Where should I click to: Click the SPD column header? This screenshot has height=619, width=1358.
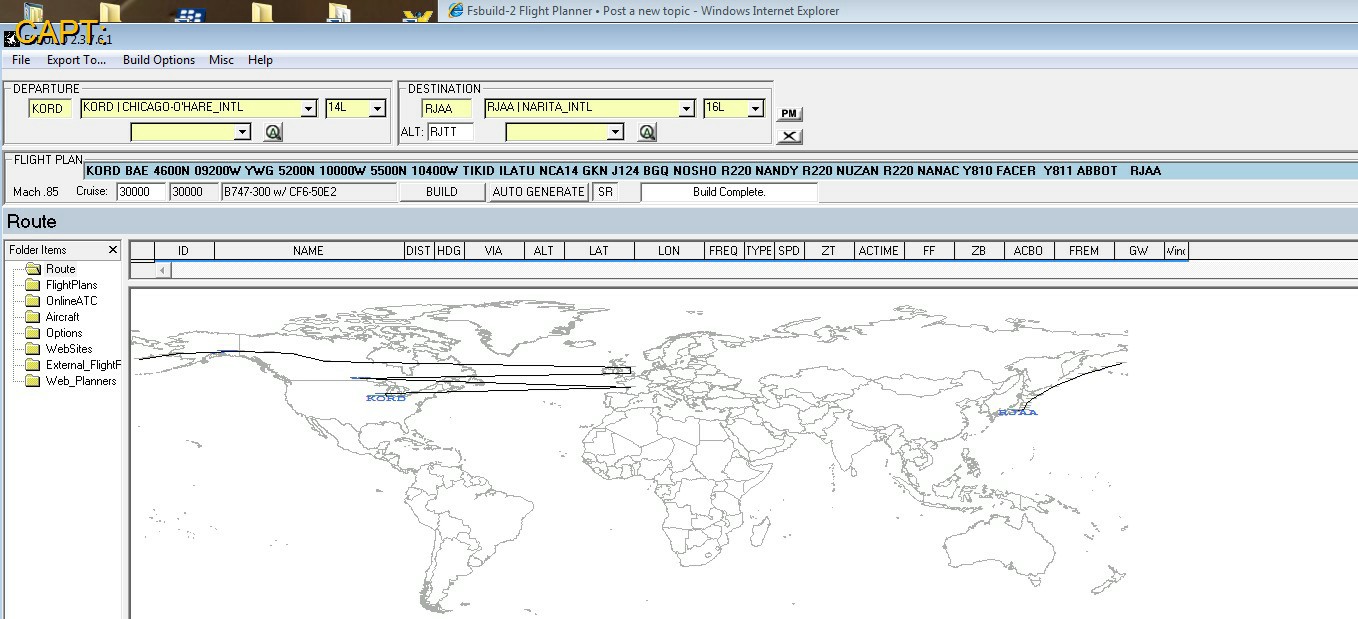tap(789, 251)
